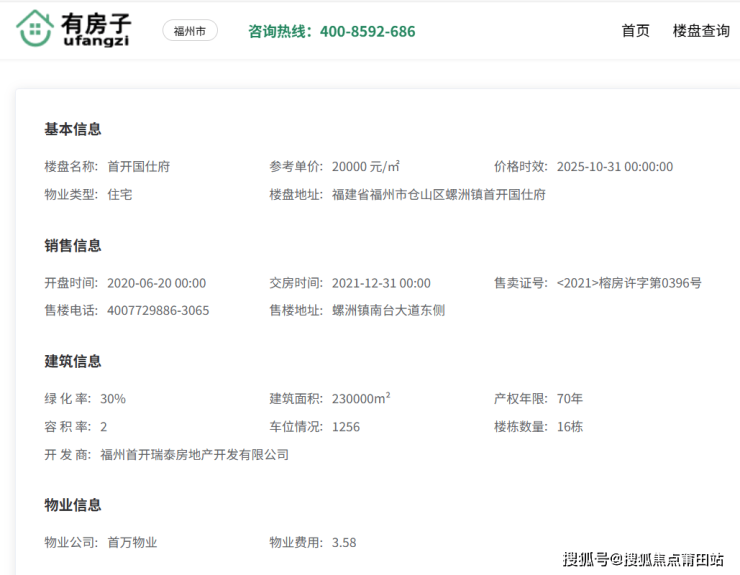The width and height of the screenshot is (740, 575).
Task: Open the 楼盘查询 navigation item
Action: (x=701, y=31)
